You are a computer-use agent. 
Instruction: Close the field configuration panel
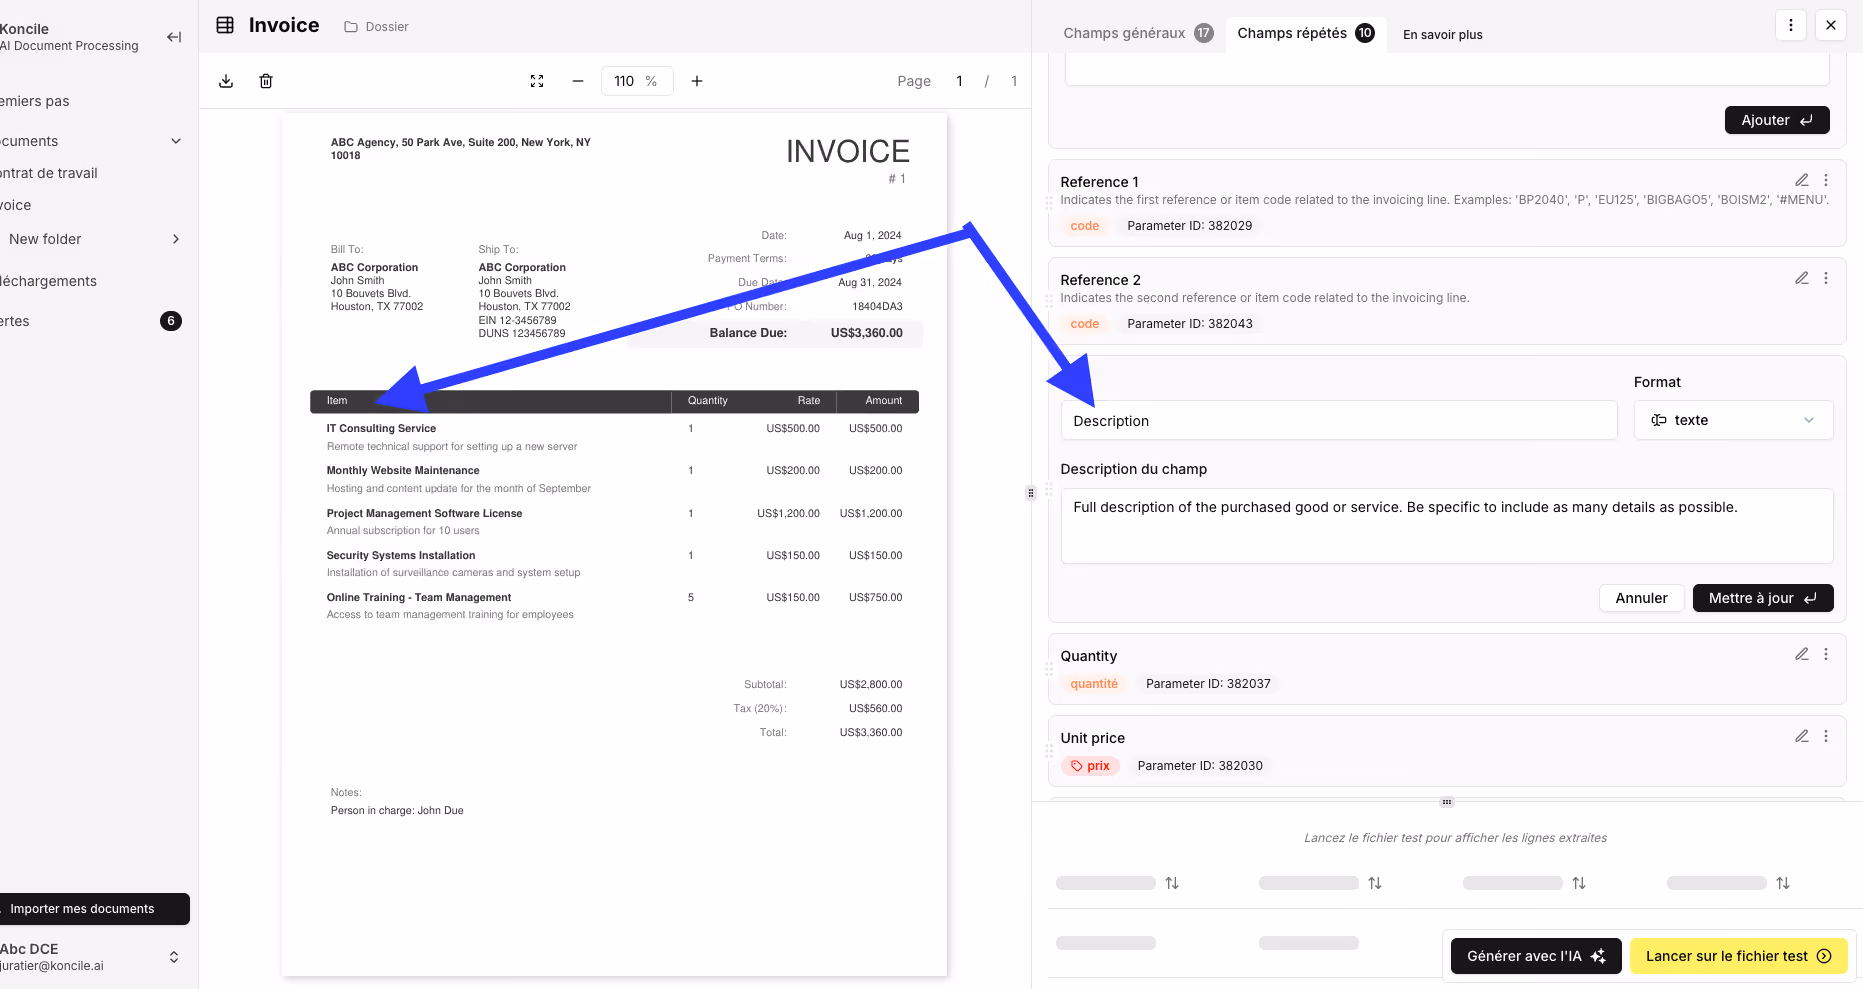[x=1831, y=25]
